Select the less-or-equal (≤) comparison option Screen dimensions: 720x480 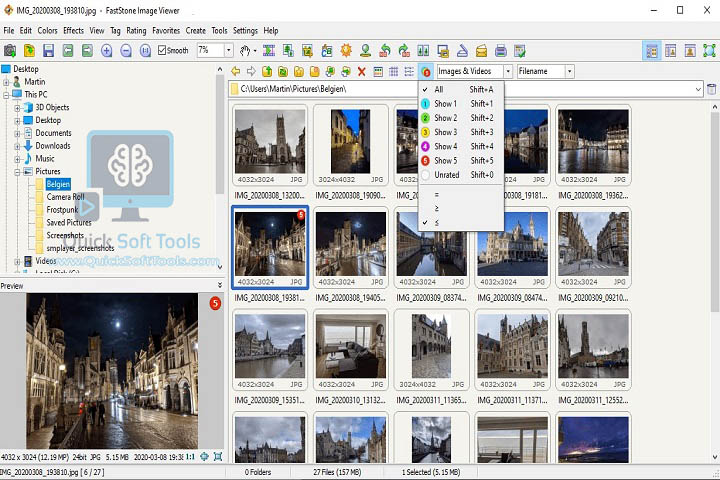coord(461,222)
